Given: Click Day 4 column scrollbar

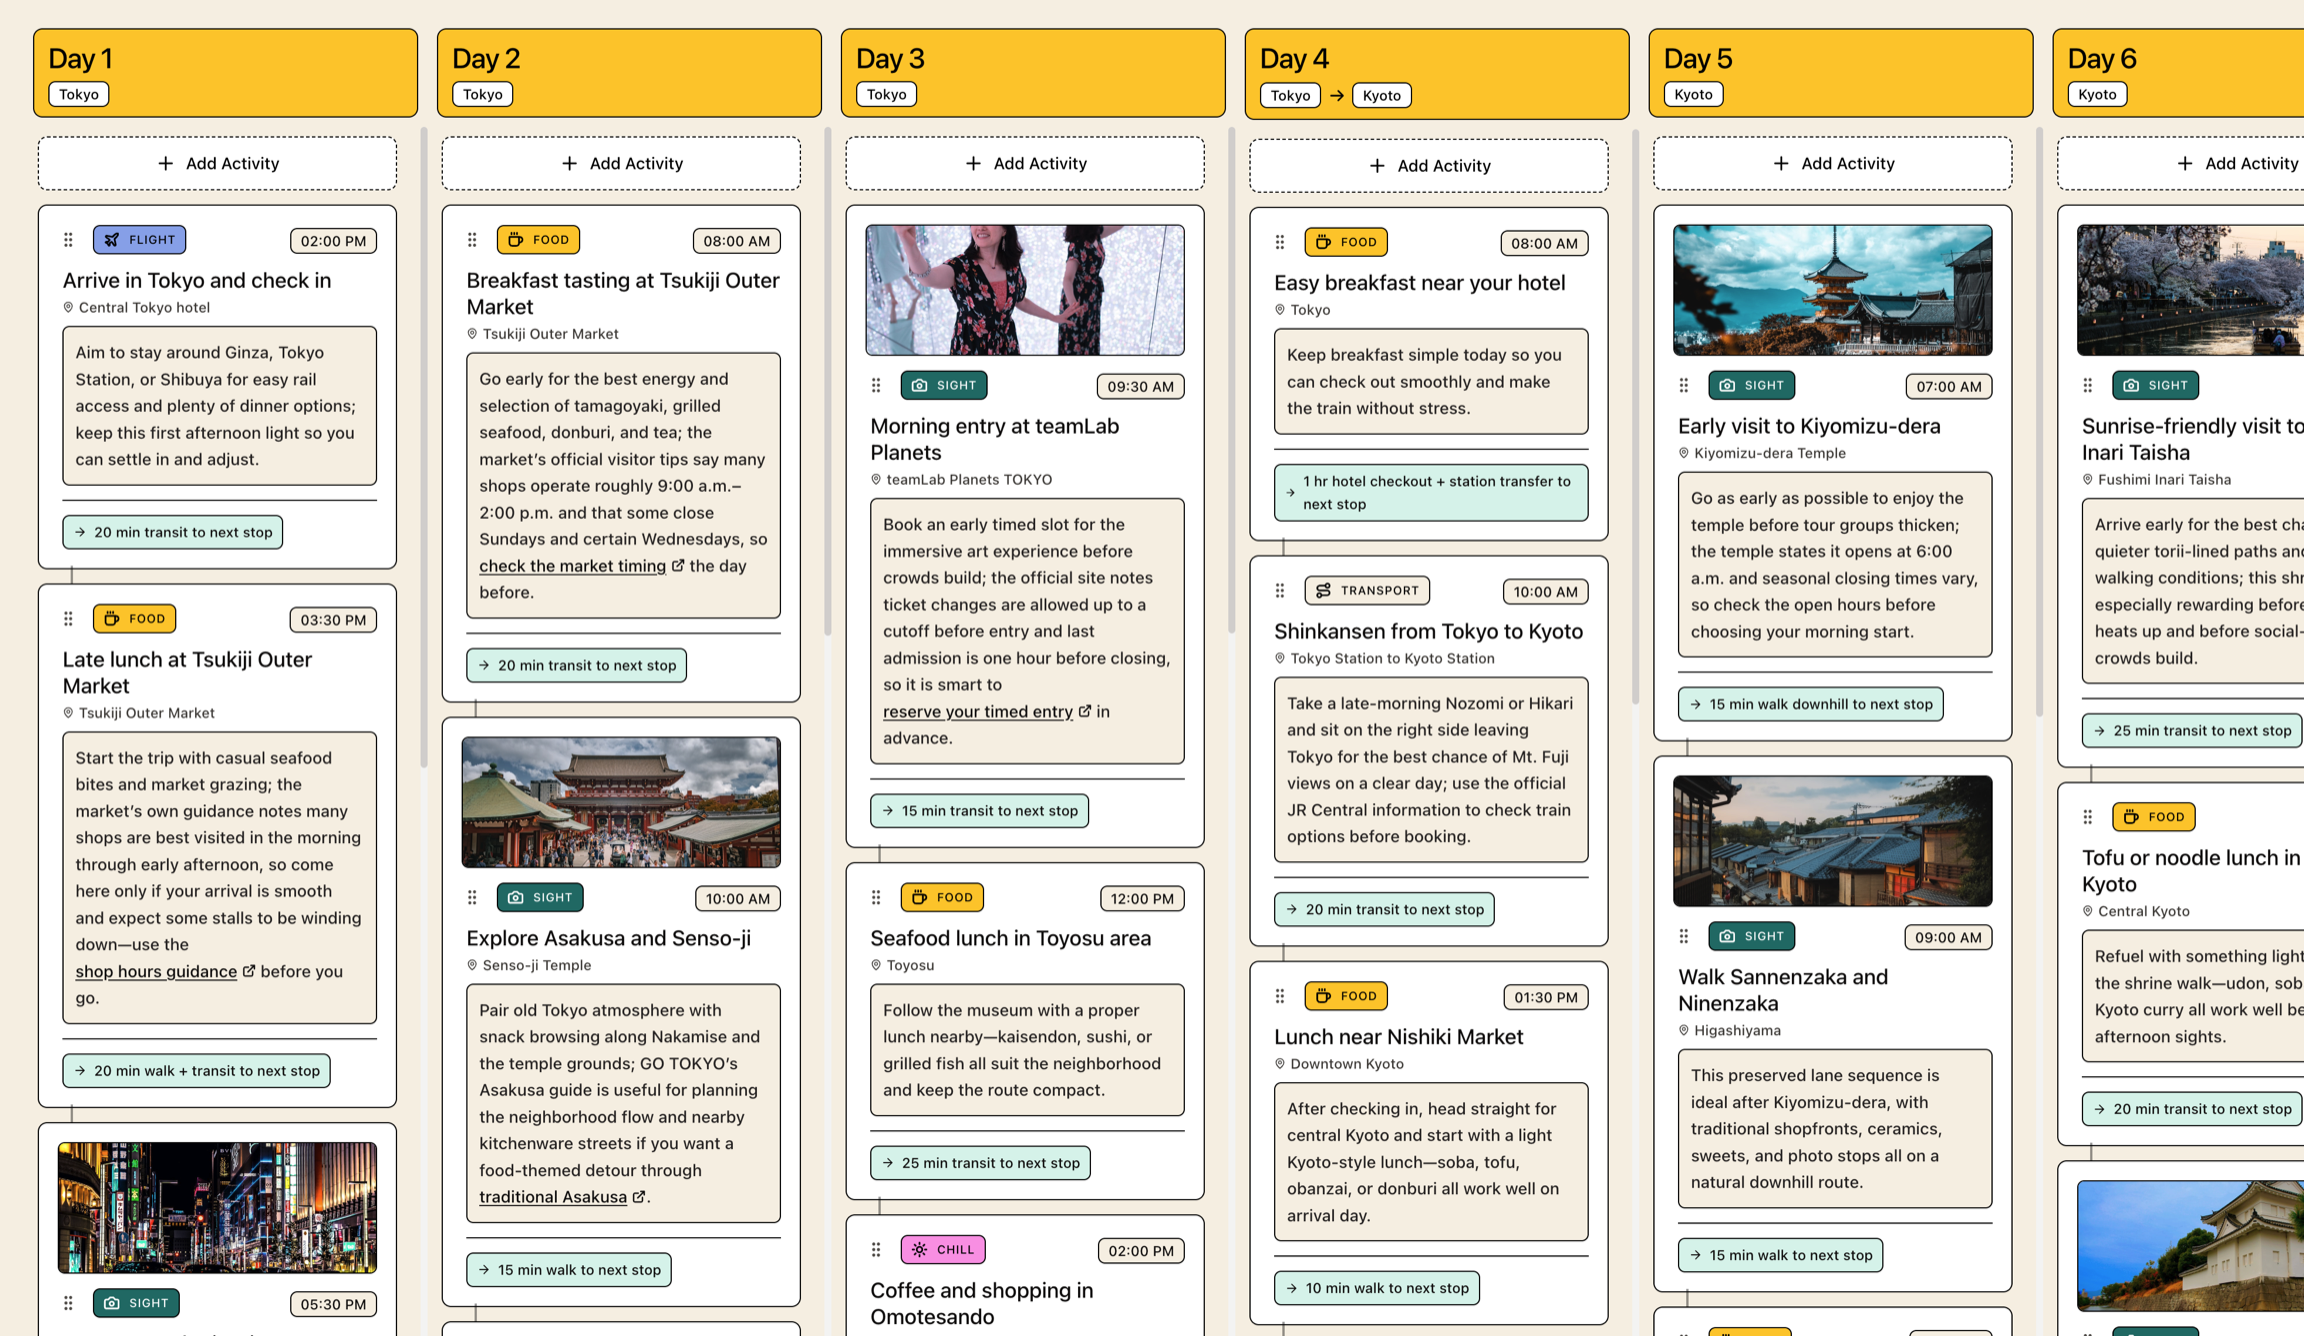Looking at the screenshot, I should click(x=1636, y=416).
